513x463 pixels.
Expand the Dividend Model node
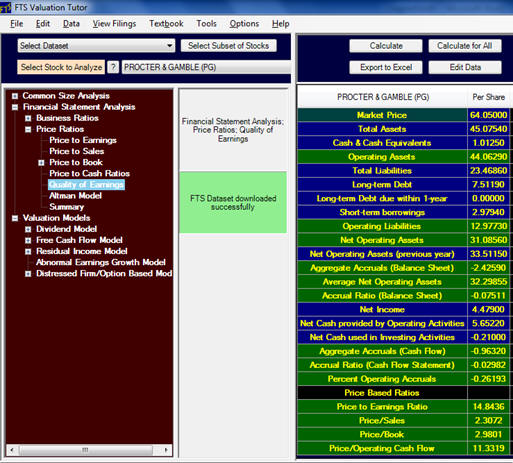28,229
